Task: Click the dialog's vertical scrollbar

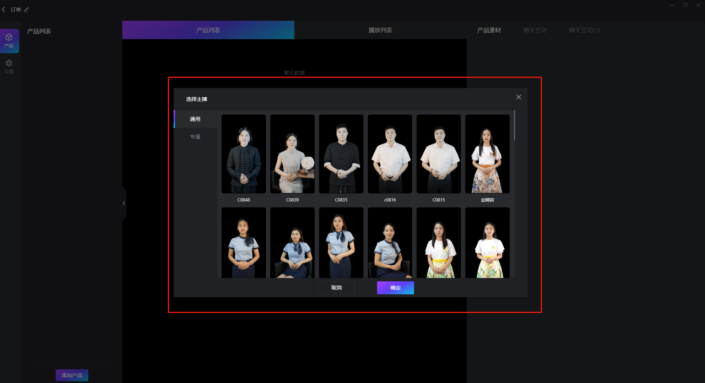Action: [514, 126]
